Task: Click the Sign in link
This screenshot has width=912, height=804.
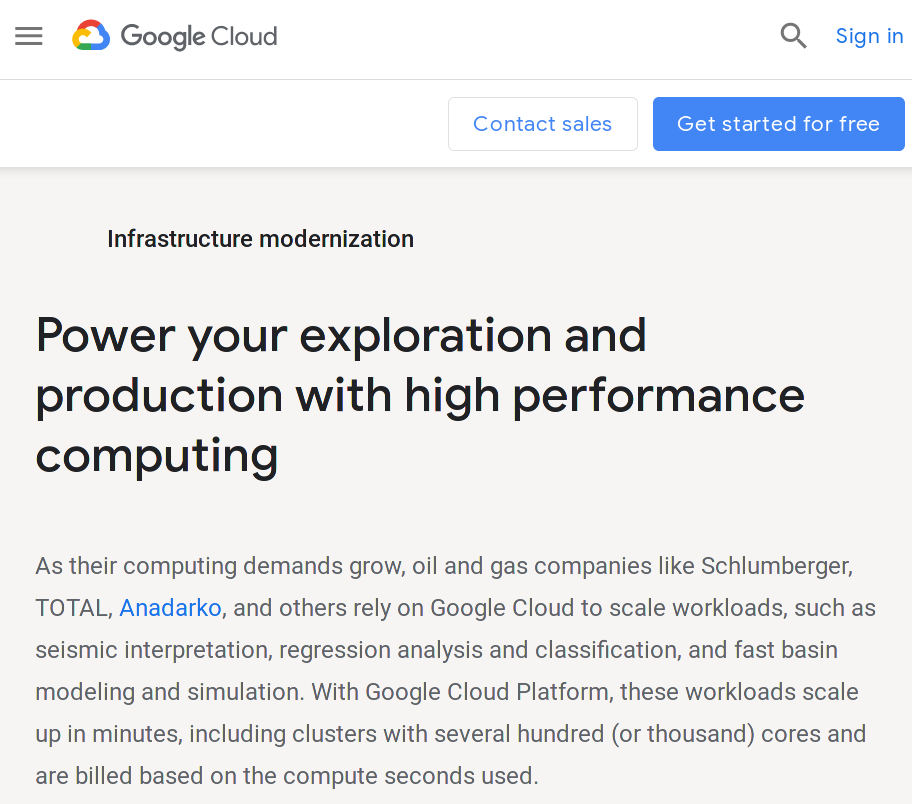Action: [869, 37]
